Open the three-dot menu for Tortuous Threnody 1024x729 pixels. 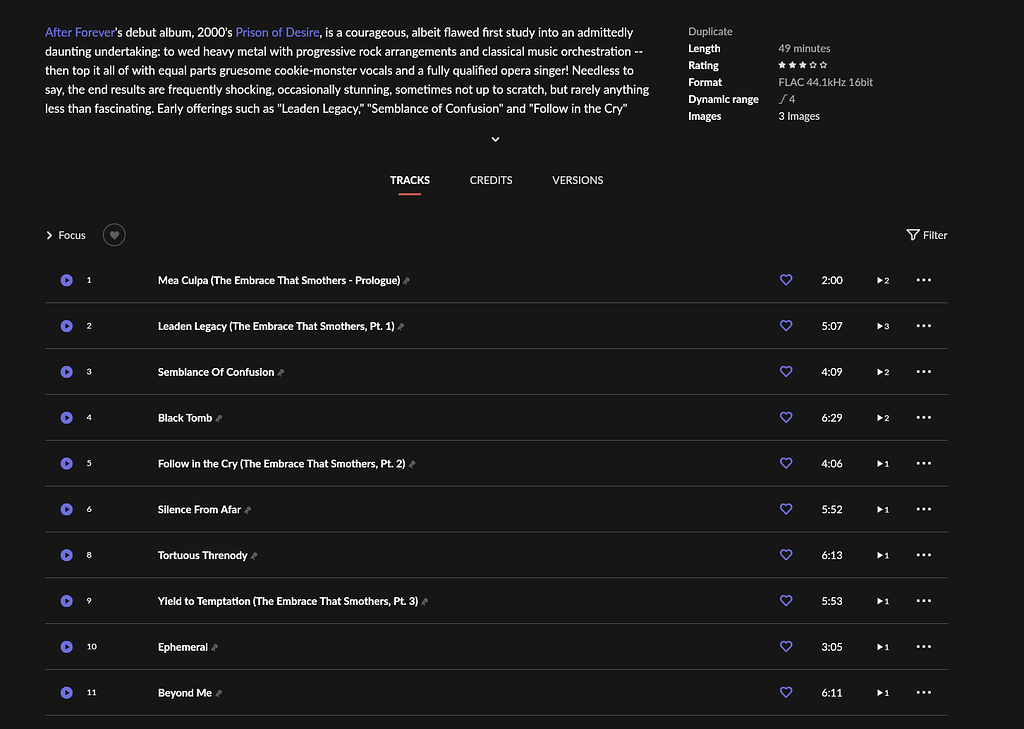coord(923,555)
